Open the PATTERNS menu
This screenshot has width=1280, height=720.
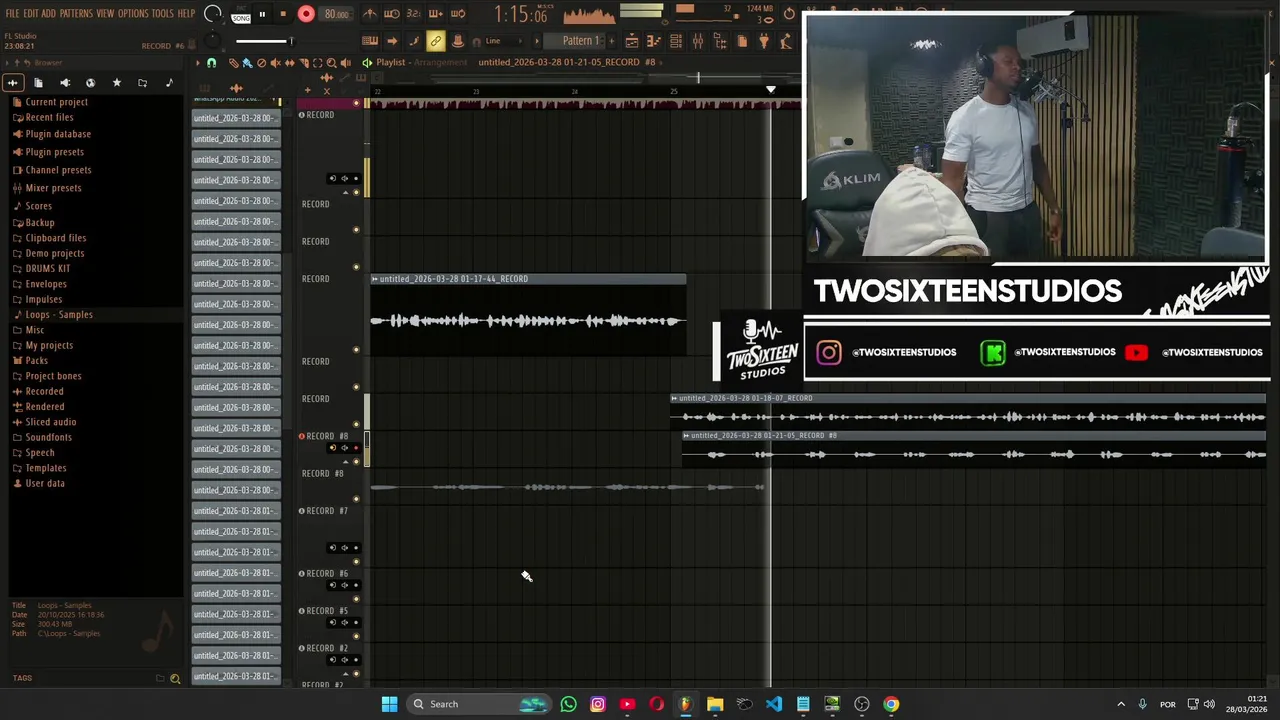[76, 13]
